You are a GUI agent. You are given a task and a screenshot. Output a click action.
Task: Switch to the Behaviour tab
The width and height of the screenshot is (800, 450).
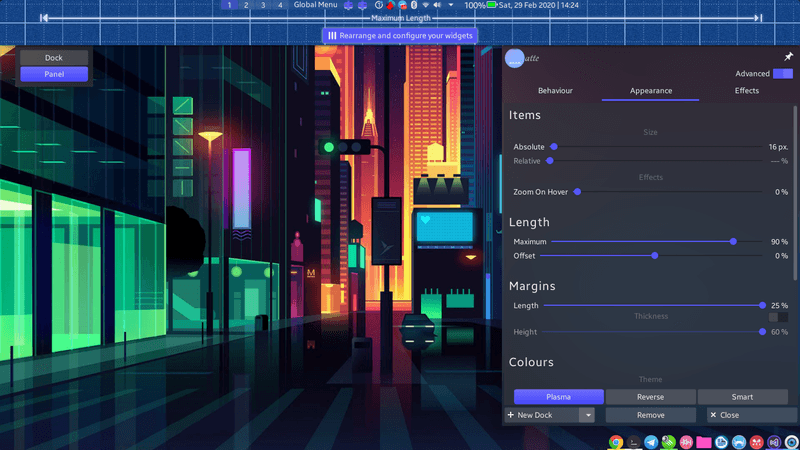pyautogui.click(x=555, y=91)
